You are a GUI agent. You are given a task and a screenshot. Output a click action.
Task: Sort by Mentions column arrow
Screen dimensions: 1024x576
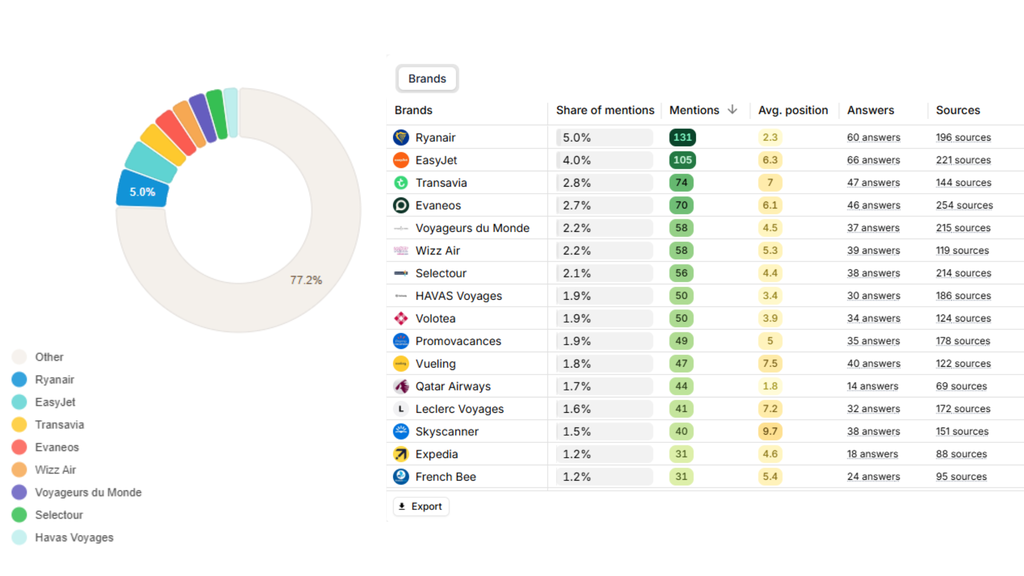pyautogui.click(x=732, y=110)
